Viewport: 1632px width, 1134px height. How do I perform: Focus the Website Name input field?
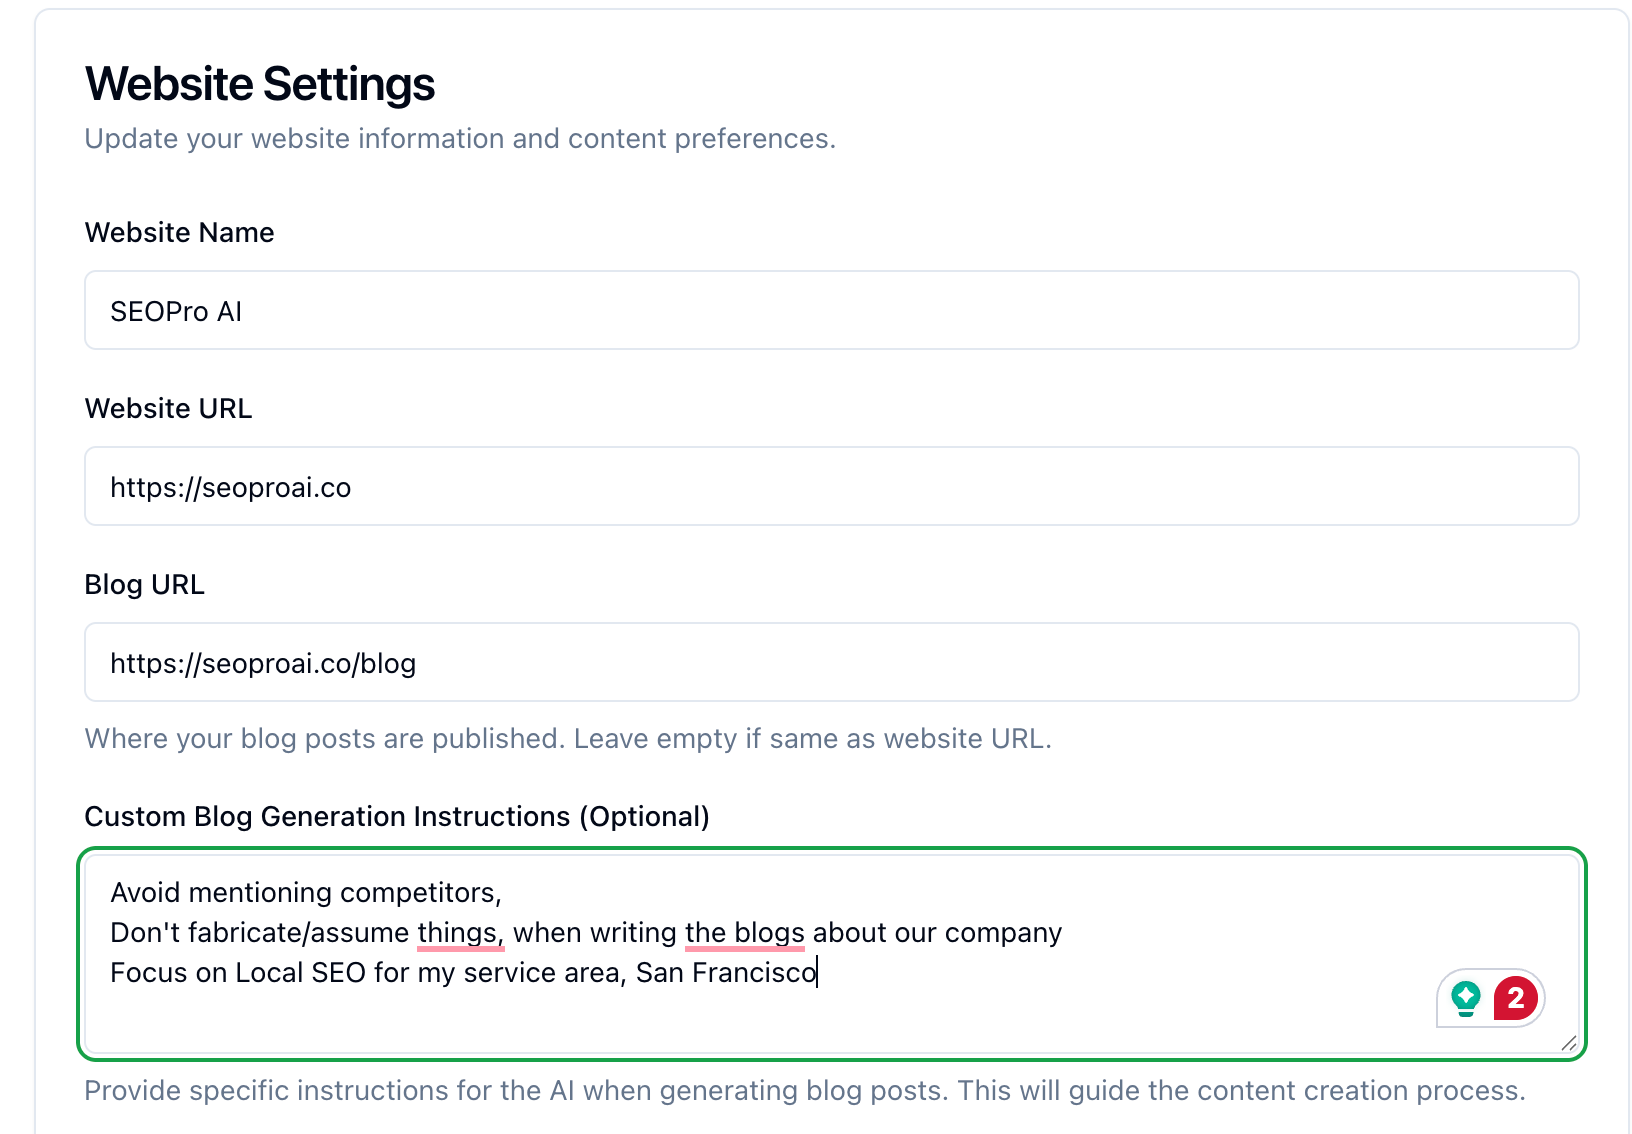point(830,311)
